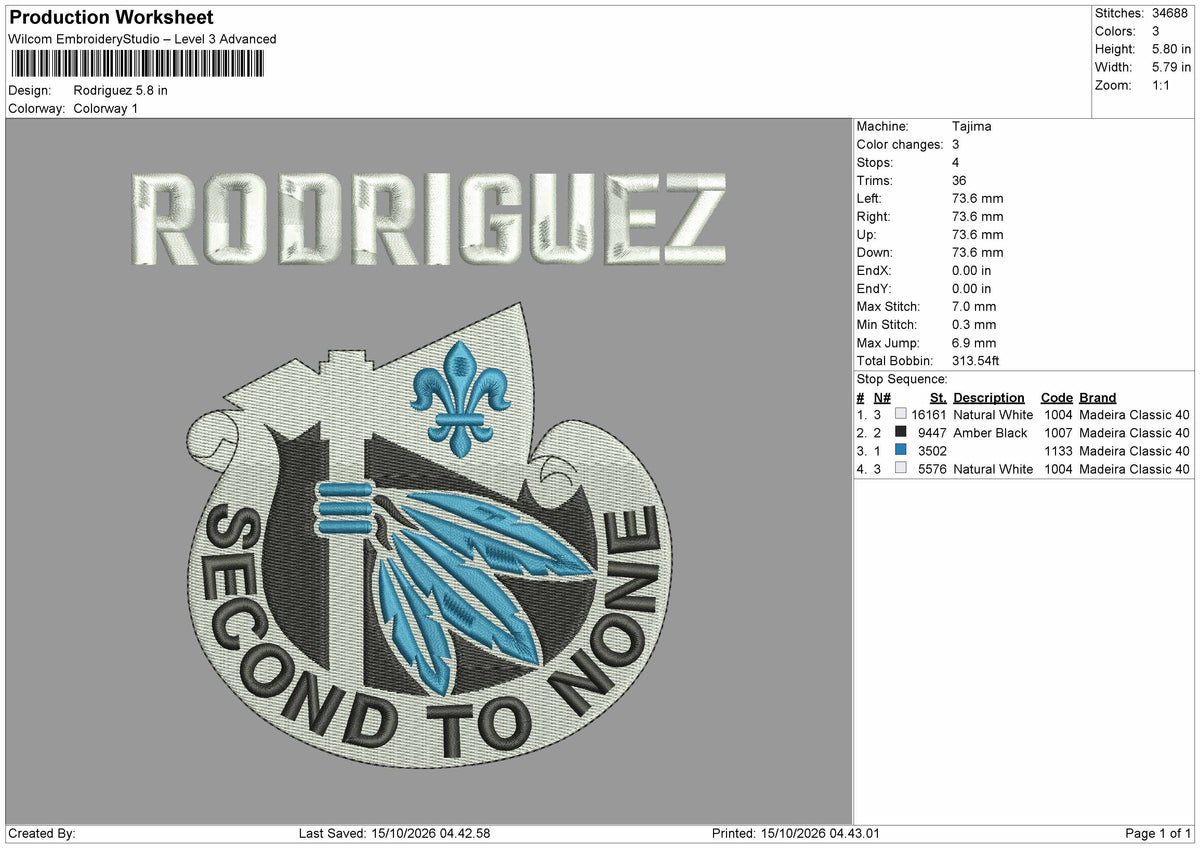Click the barcode under the software name

[x=138, y=64]
